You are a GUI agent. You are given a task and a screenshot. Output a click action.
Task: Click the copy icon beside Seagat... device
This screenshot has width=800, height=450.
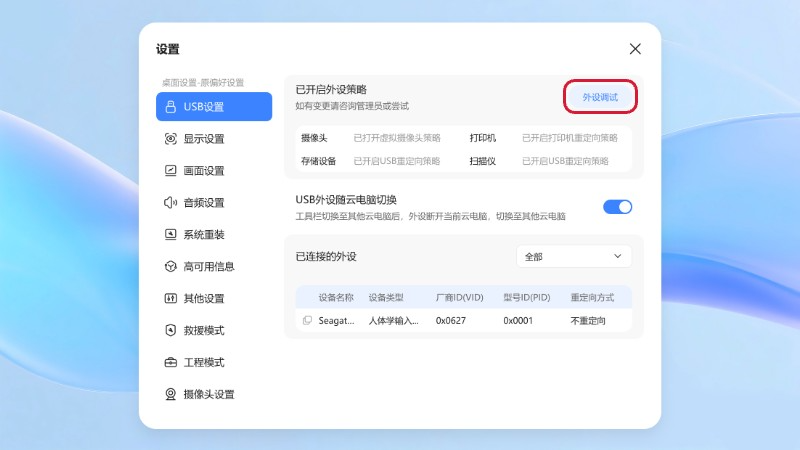(x=307, y=320)
